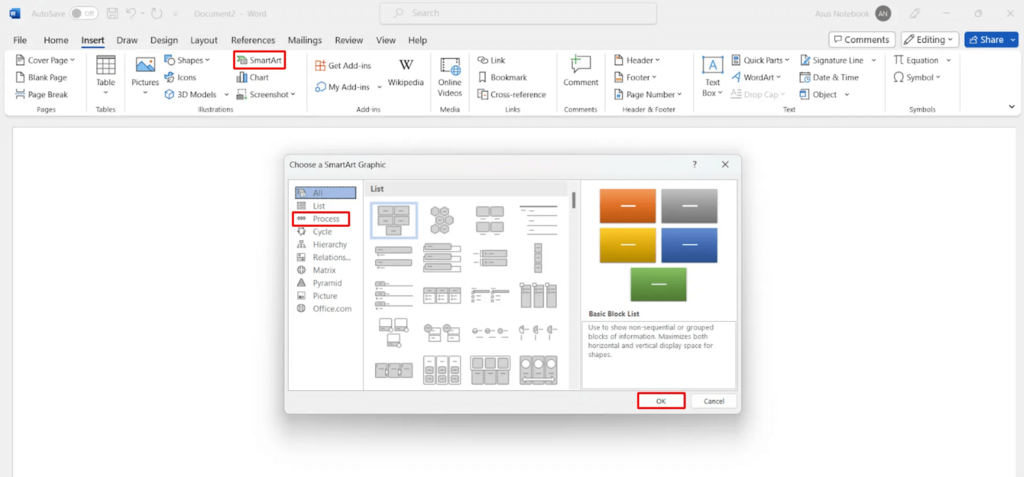The height and width of the screenshot is (477, 1024).
Task: Open the Shapes gallery
Action: pos(187,60)
